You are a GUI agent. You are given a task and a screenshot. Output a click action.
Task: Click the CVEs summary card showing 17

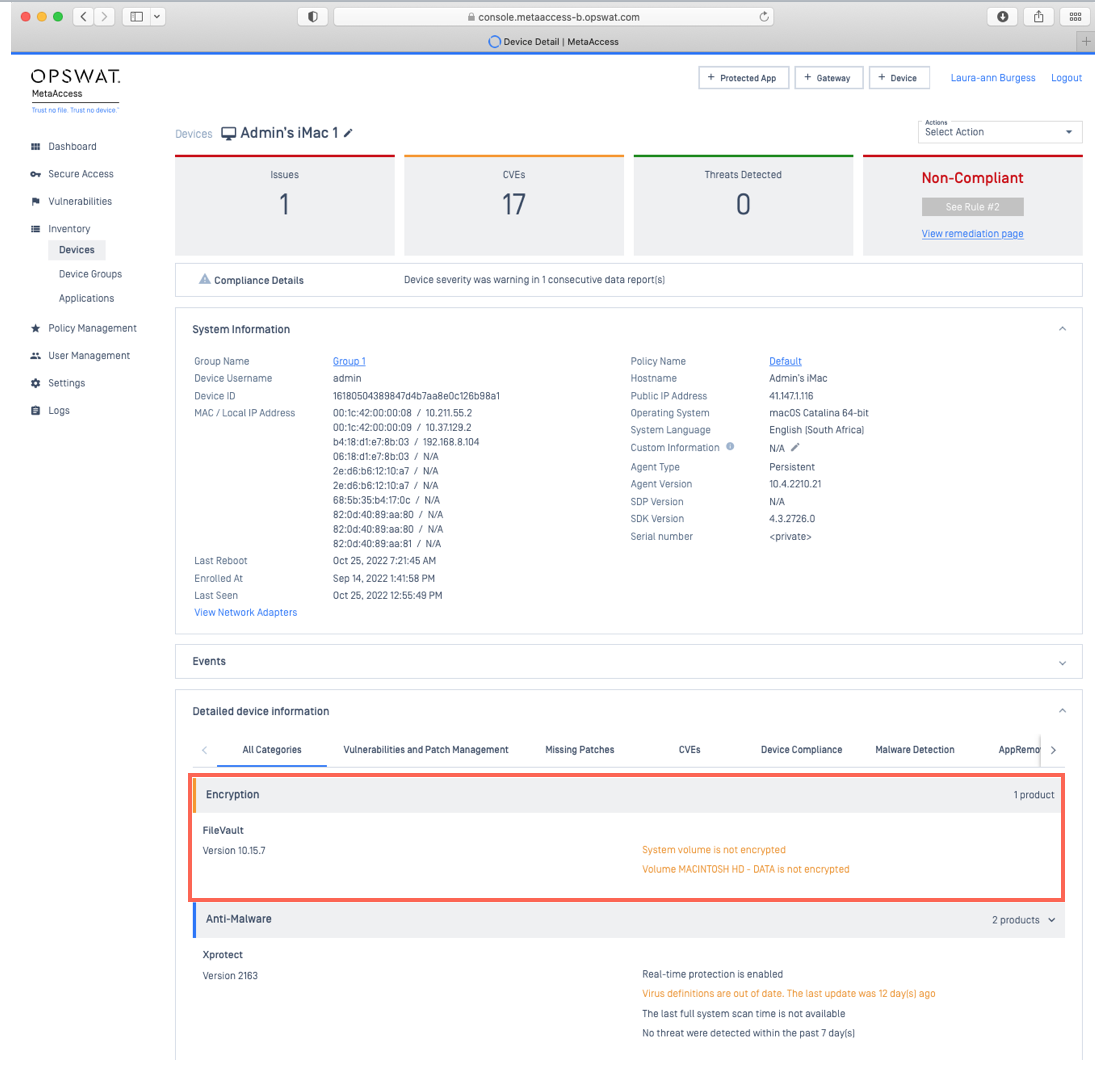click(x=513, y=205)
